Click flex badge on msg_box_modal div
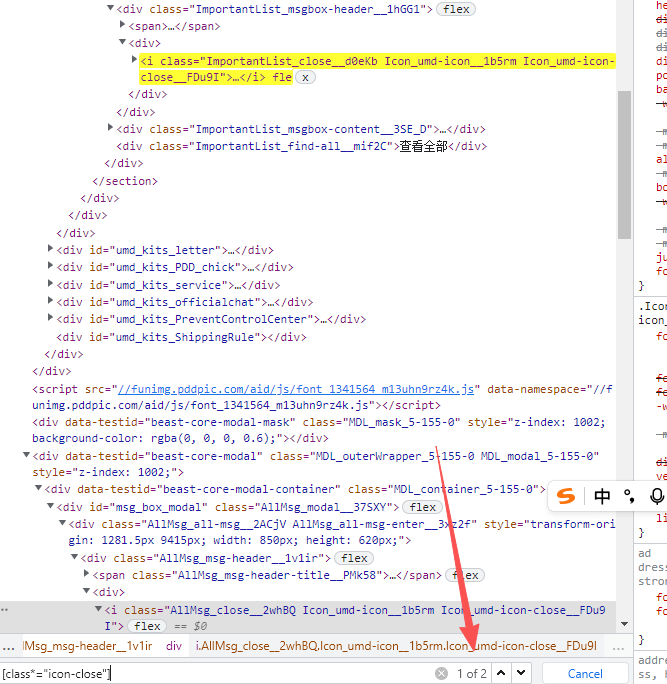Viewport: 667px width, 684px height. point(422,507)
